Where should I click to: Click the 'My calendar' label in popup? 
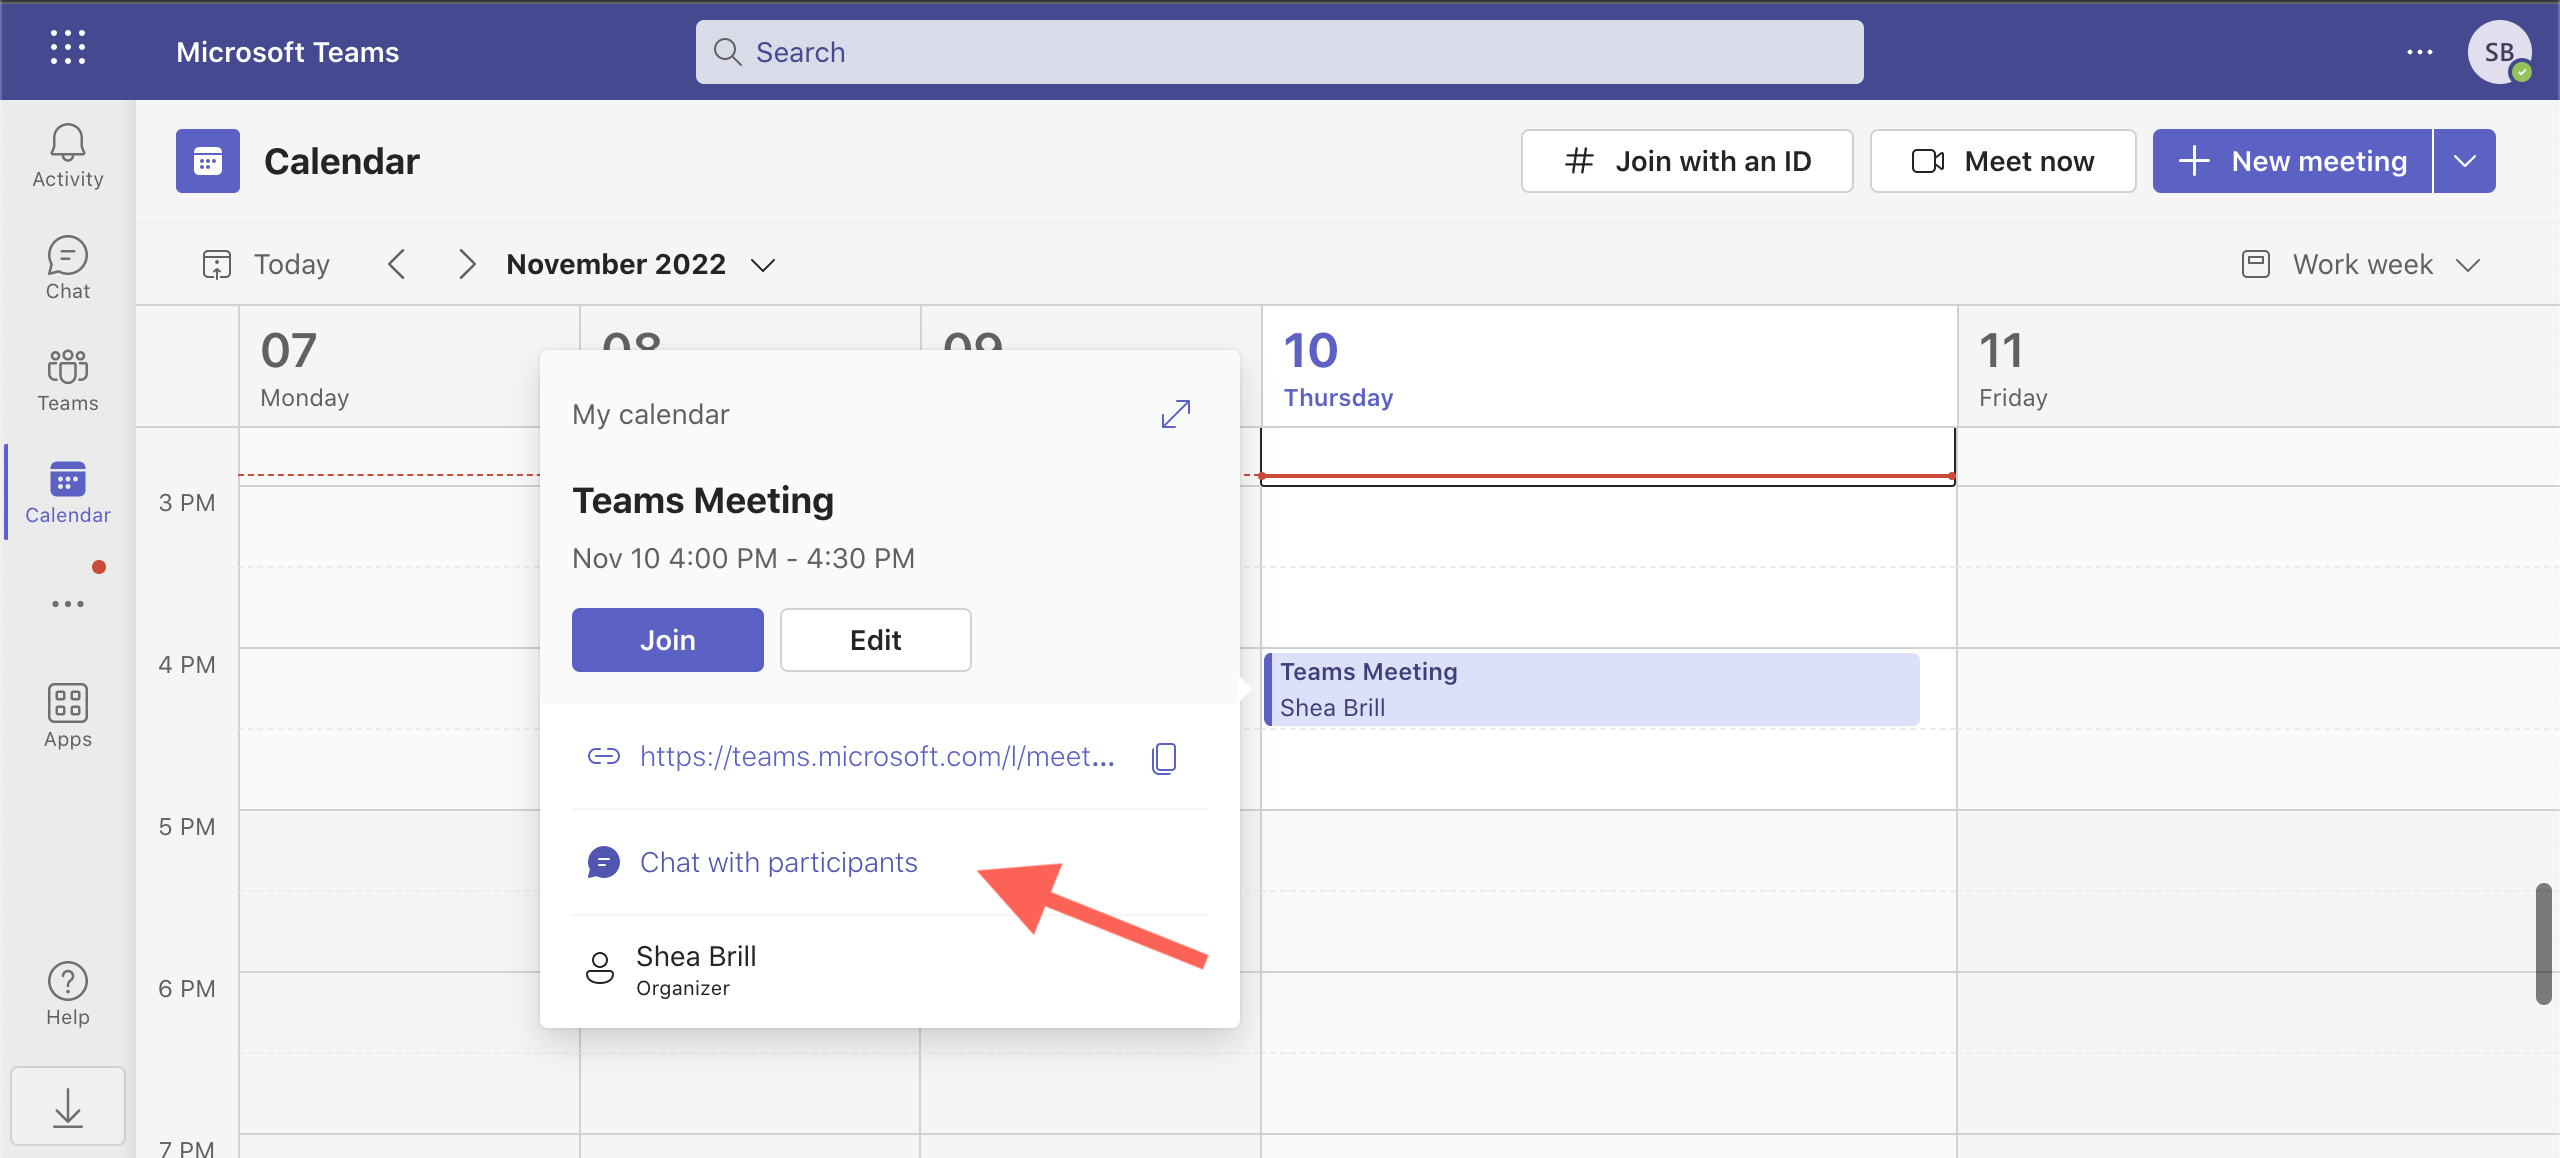(x=650, y=414)
